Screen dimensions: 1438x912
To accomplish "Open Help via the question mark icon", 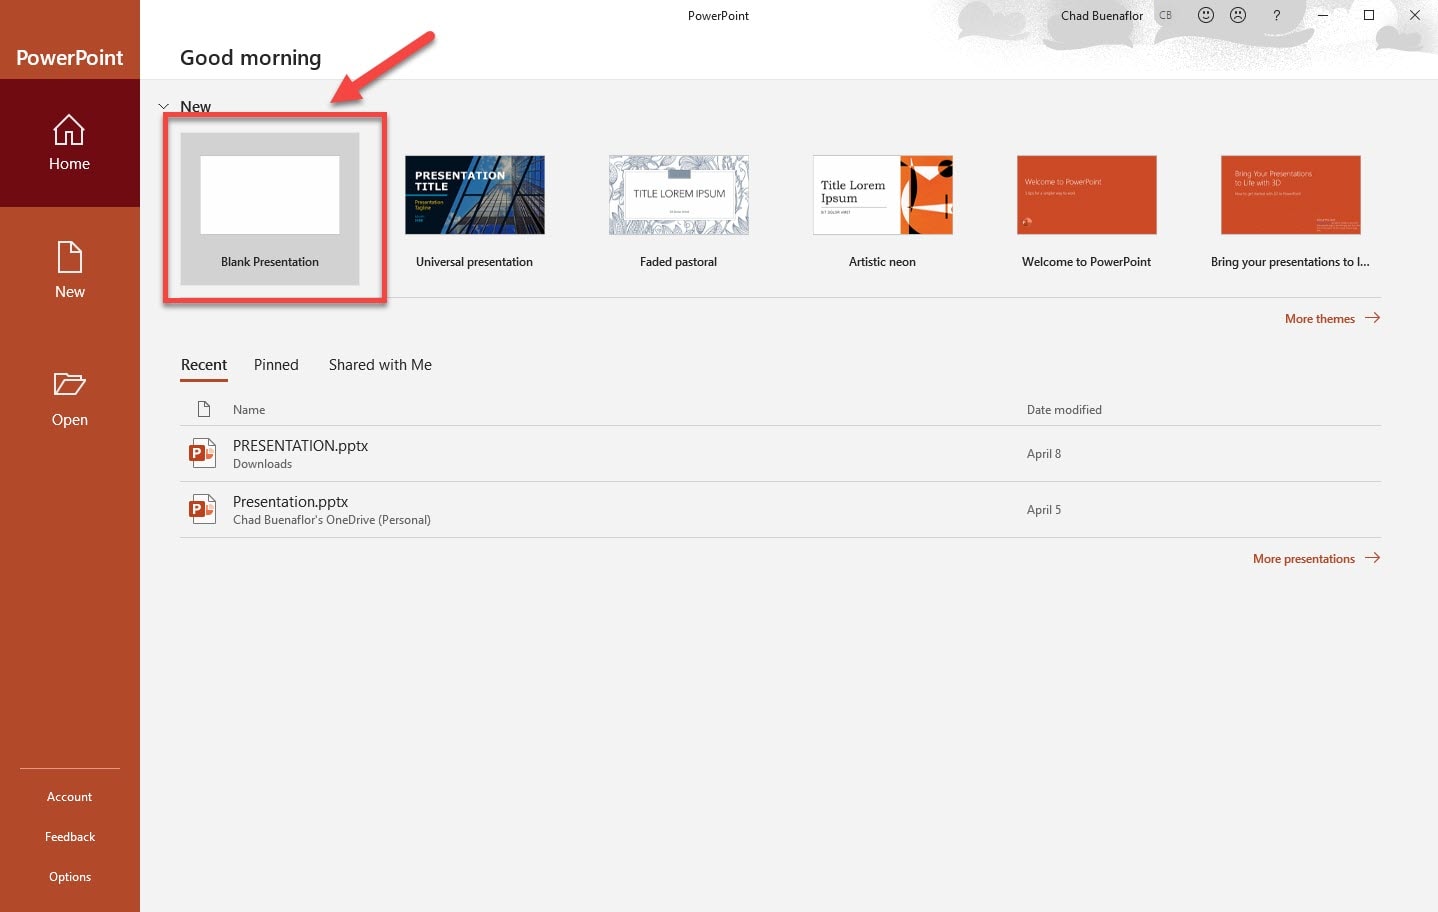I will pyautogui.click(x=1277, y=15).
